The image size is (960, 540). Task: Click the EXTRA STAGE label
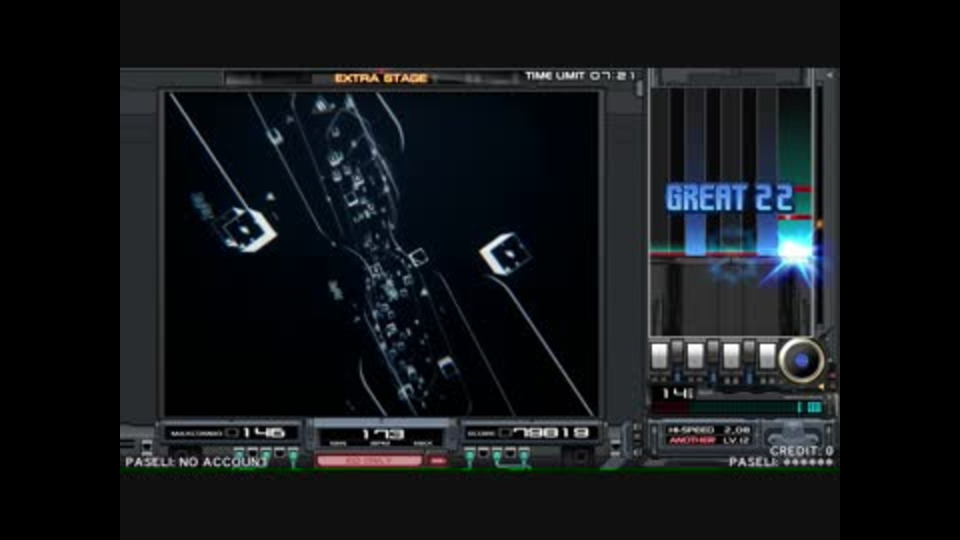click(x=381, y=78)
